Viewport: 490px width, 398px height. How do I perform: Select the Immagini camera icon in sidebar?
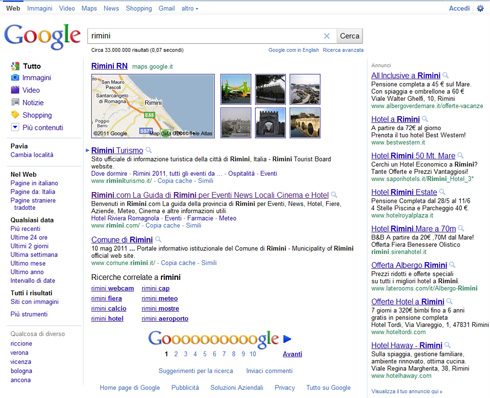[15, 78]
